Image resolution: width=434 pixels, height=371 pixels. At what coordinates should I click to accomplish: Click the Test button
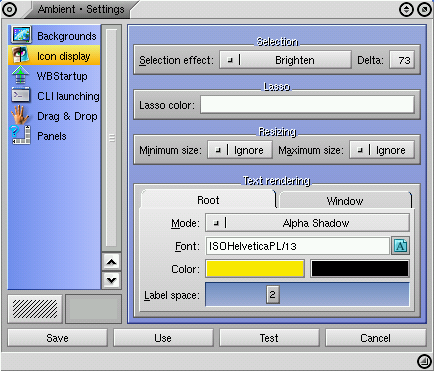pos(269,338)
